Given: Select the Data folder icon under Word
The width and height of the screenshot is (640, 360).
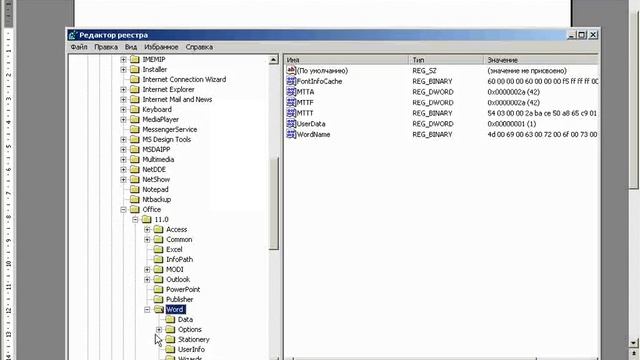Looking at the screenshot, I should (170, 320).
